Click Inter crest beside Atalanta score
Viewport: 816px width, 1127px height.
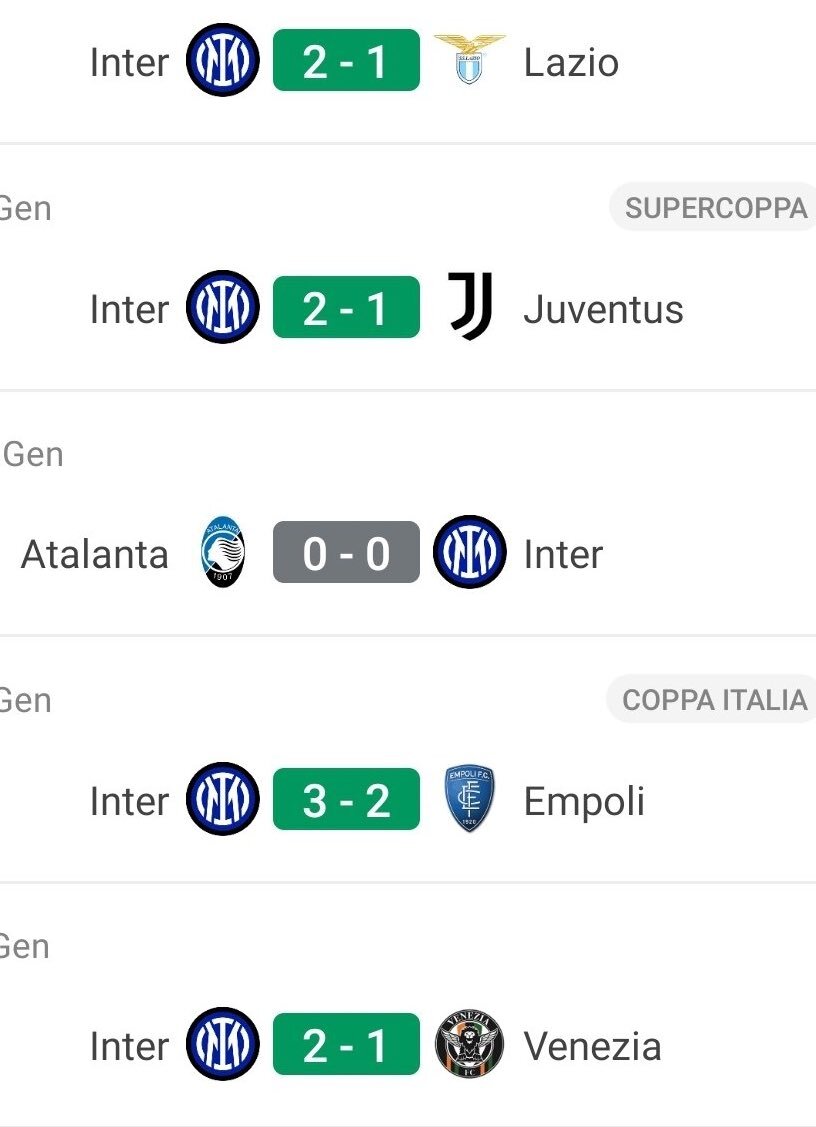469,552
